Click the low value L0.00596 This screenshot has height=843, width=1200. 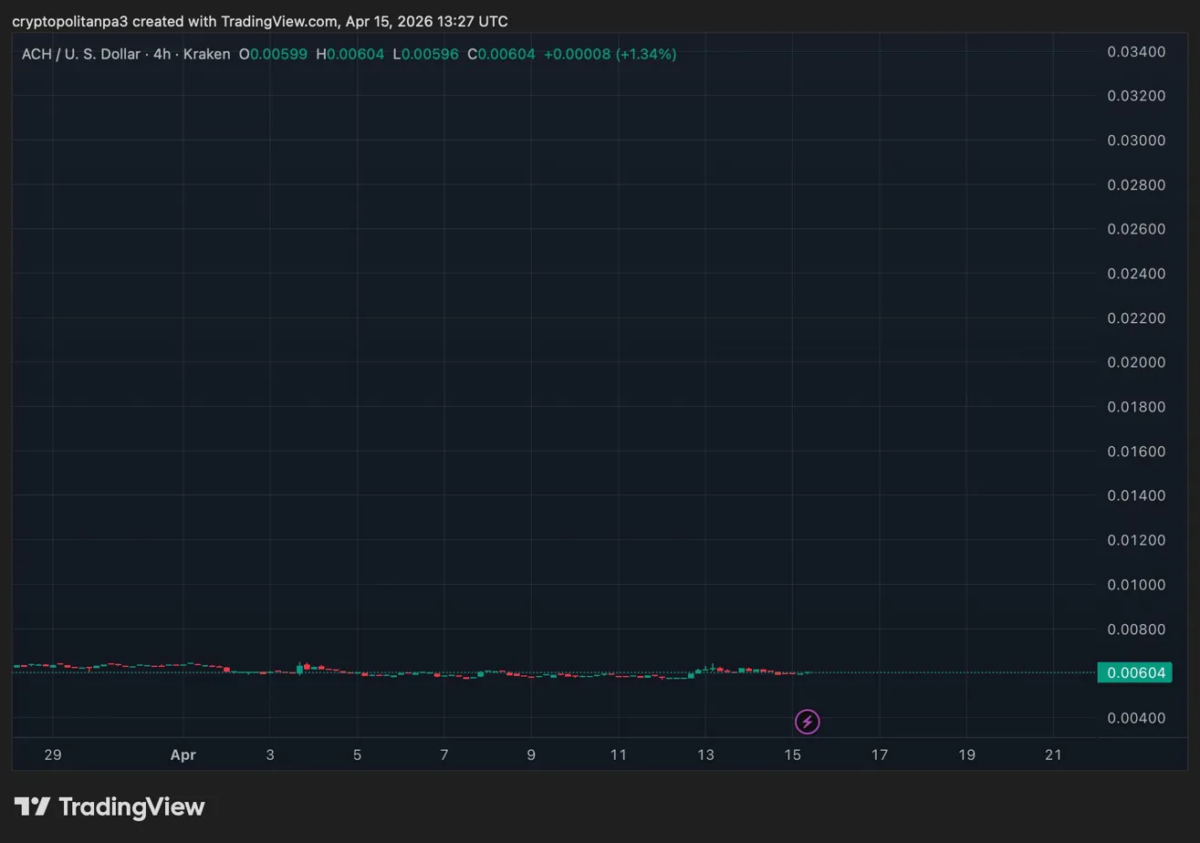tap(426, 54)
